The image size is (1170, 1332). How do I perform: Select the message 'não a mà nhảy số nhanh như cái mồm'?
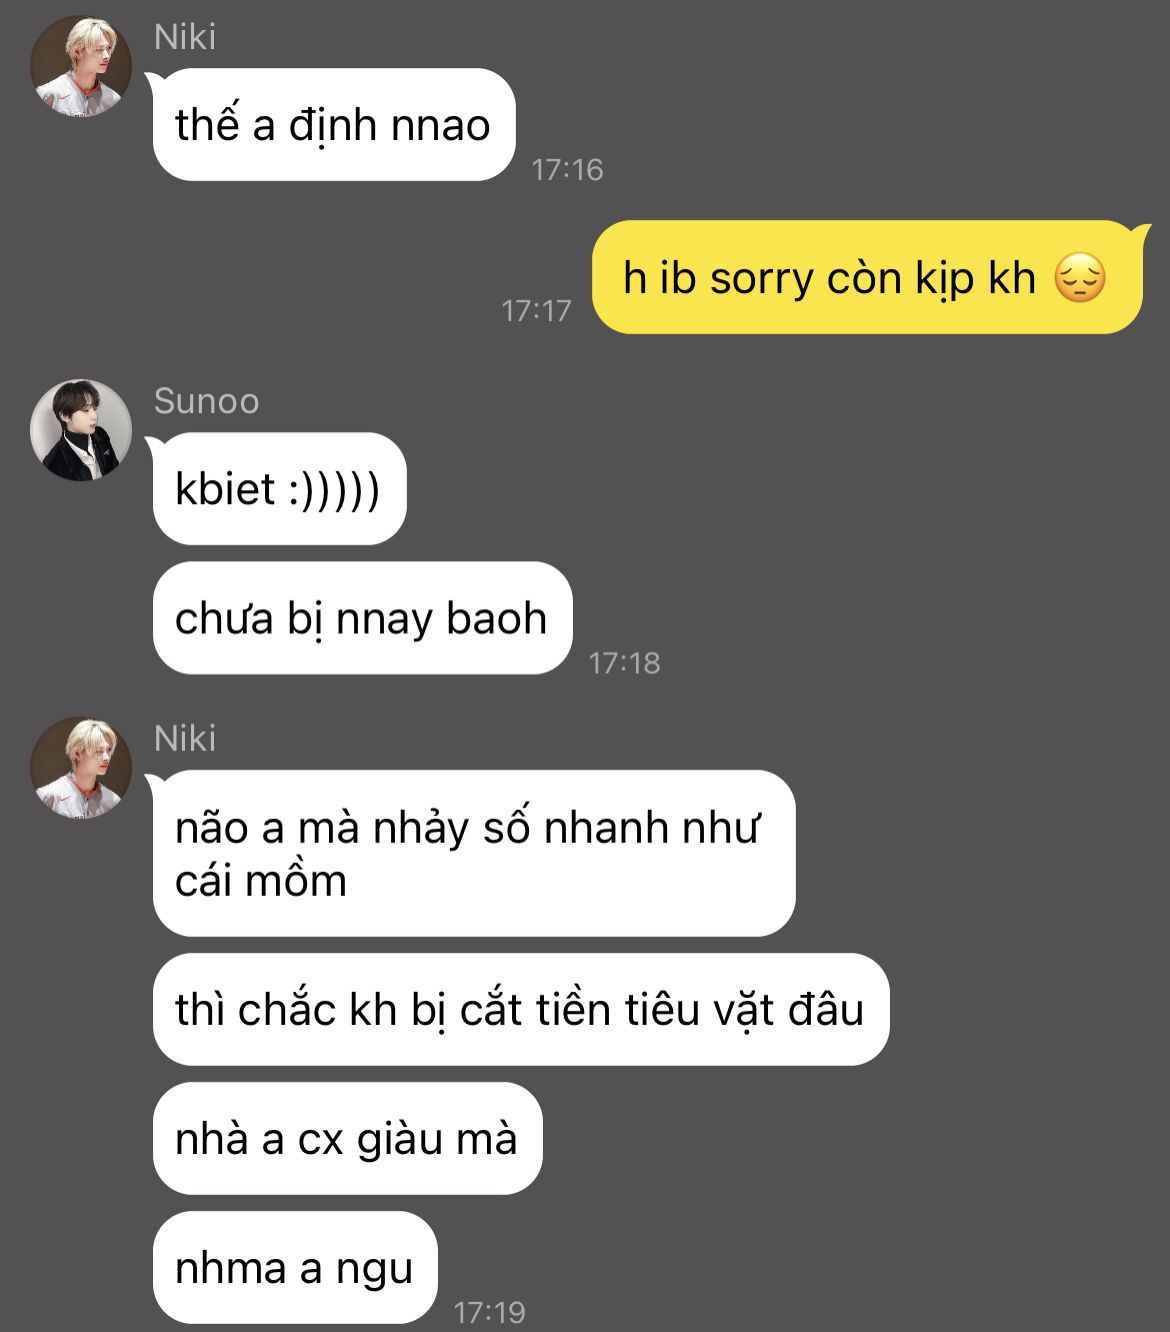[x=474, y=853]
